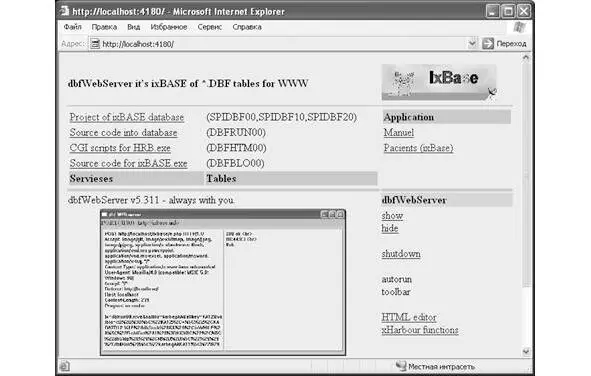Image resolution: width=591 pixels, height=376 pixels.
Task: Open the xHarbour functions link
Action: [420, 330]
